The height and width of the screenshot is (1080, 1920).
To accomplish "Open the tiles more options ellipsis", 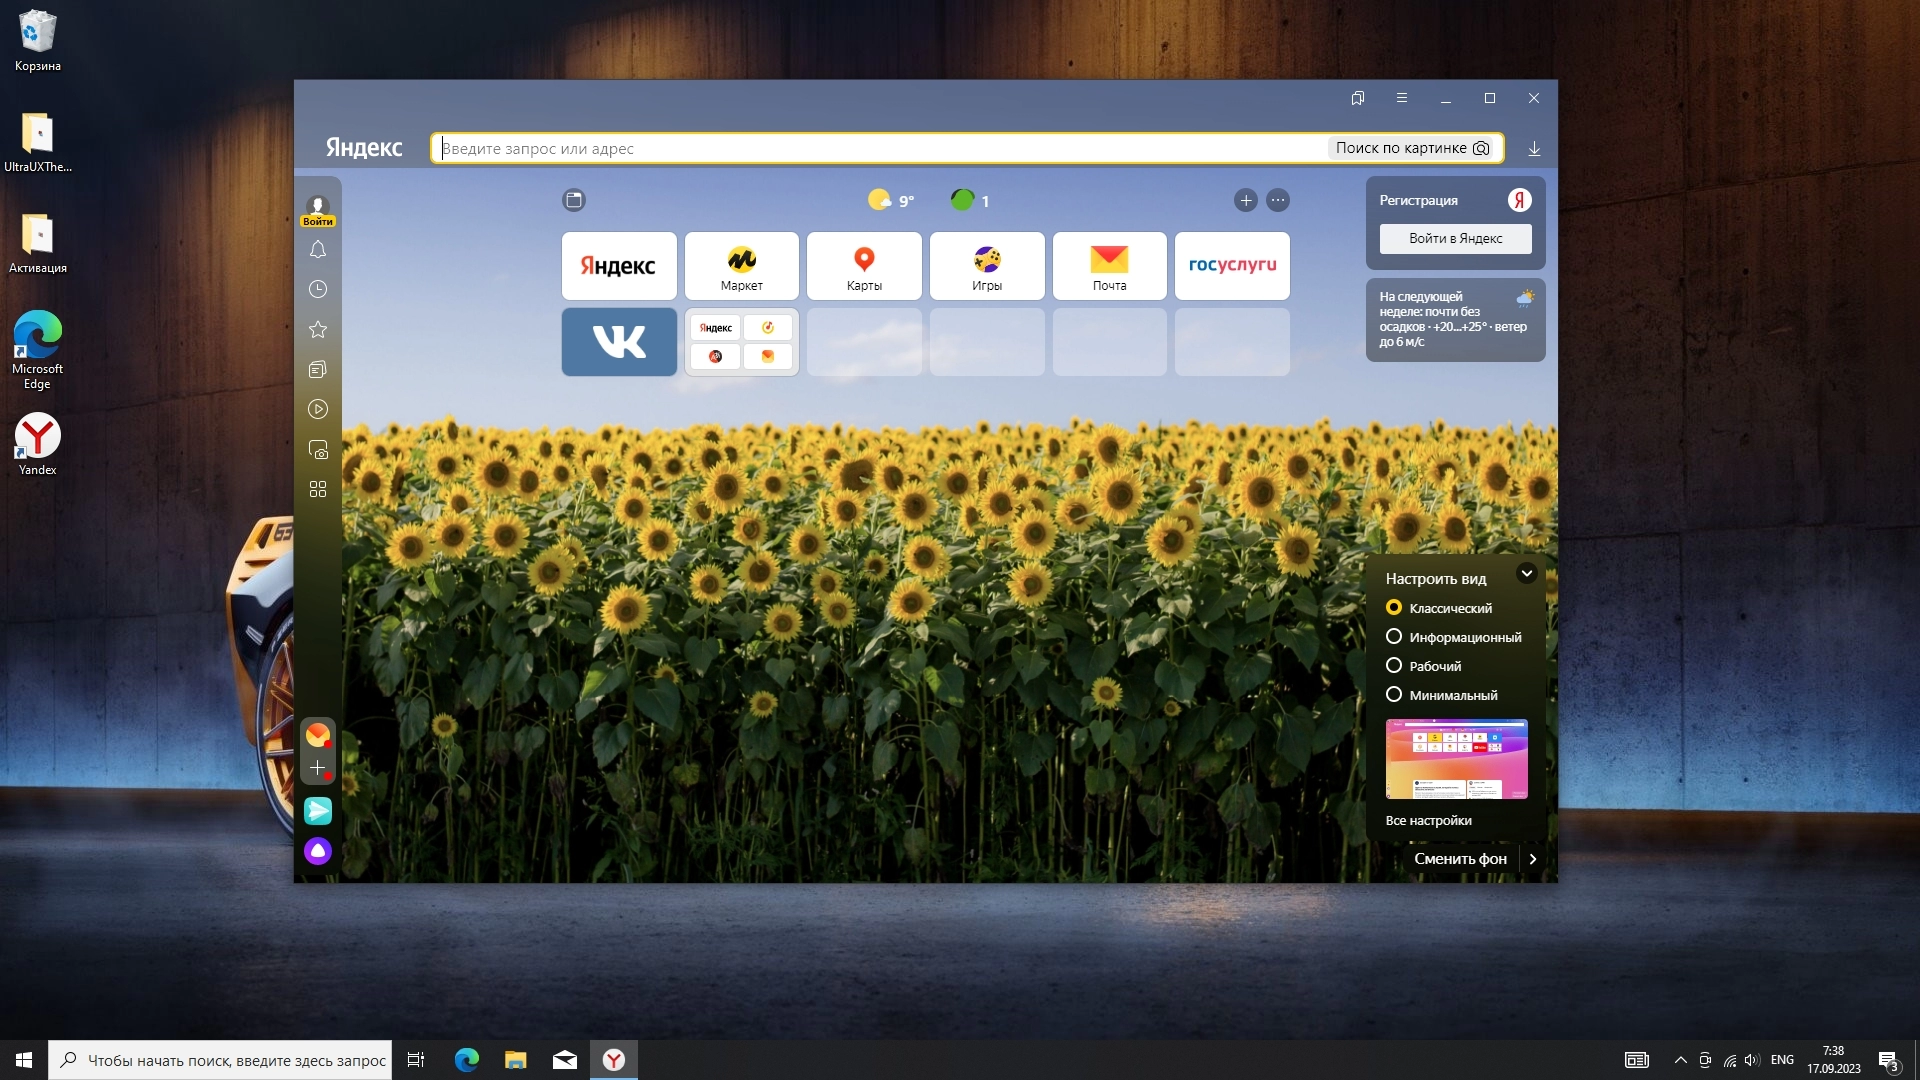I will coord(1278,201).
